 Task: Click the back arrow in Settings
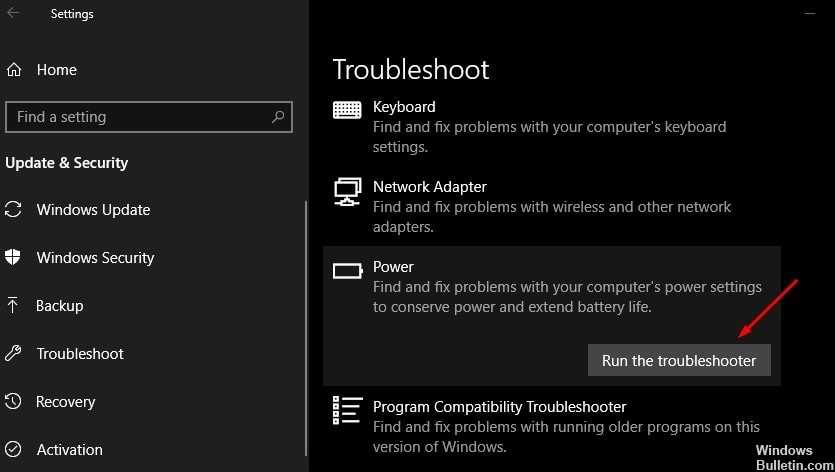click(13, 14)
